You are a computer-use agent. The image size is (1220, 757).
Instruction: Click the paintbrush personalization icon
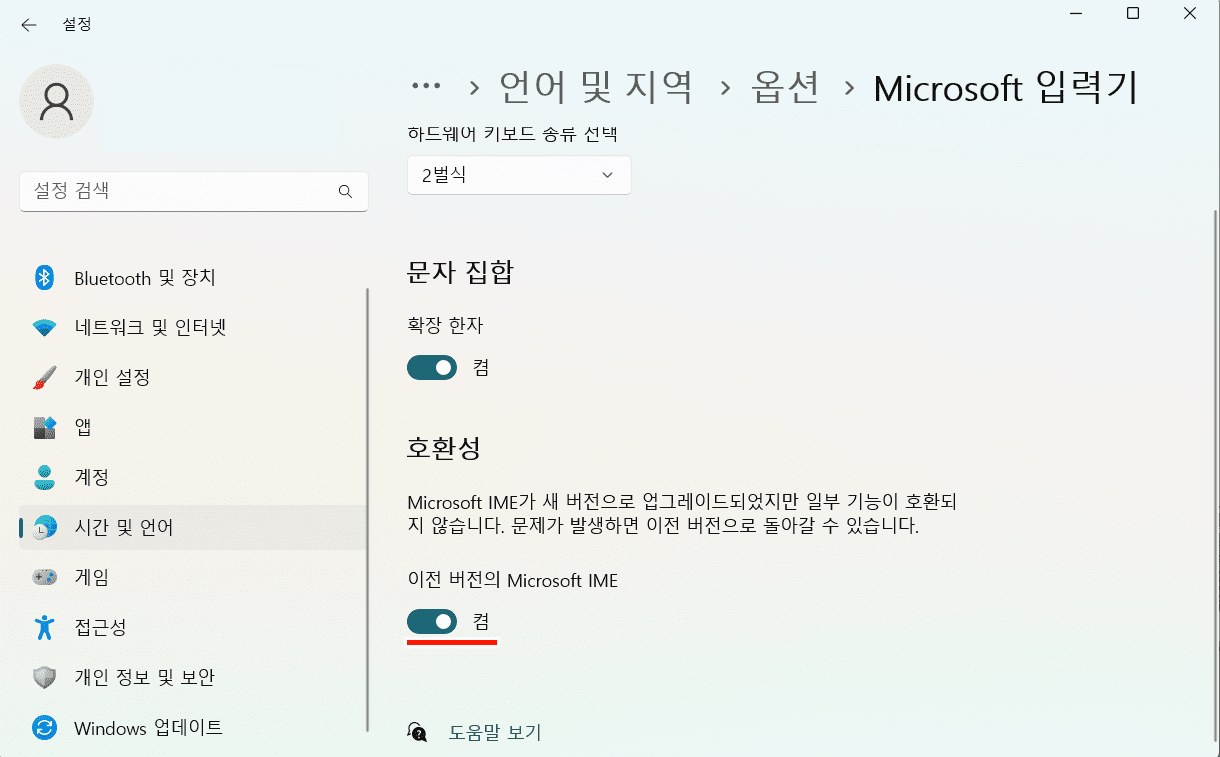[x=44, y=378]
